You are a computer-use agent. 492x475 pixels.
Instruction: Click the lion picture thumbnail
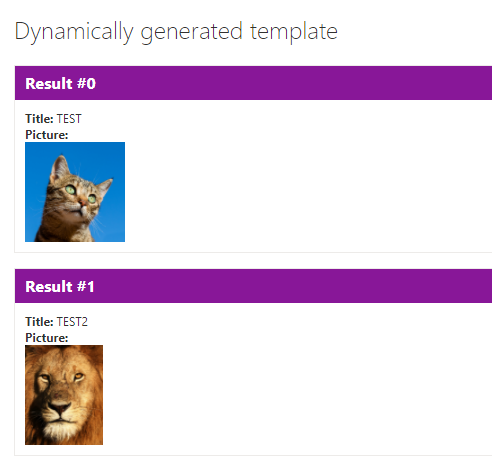click(64, 395)
